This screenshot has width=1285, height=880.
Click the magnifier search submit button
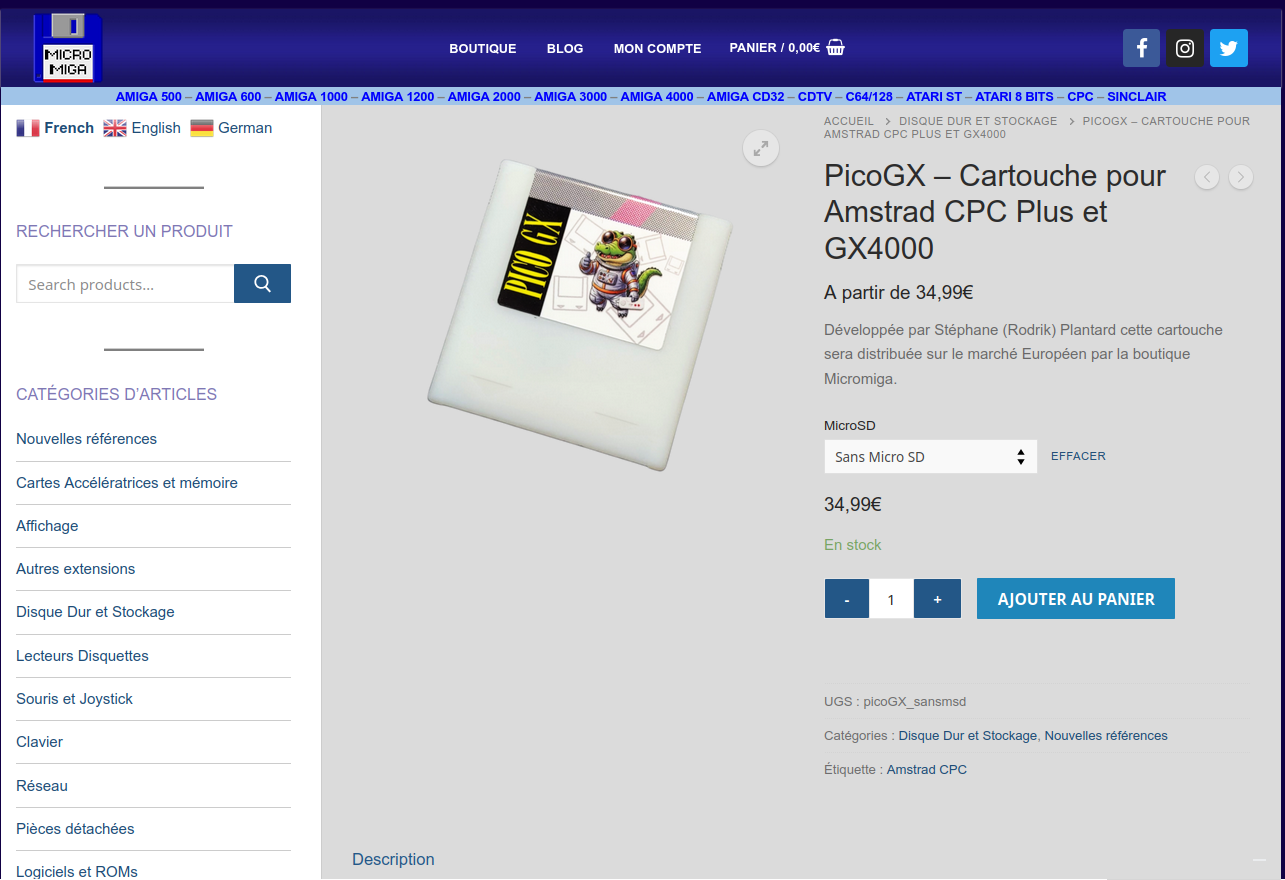pos(262,284)
